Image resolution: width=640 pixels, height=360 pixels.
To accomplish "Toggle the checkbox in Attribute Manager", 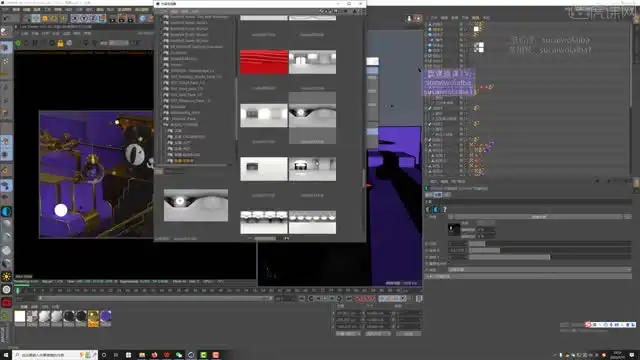I will pos(450,263).
